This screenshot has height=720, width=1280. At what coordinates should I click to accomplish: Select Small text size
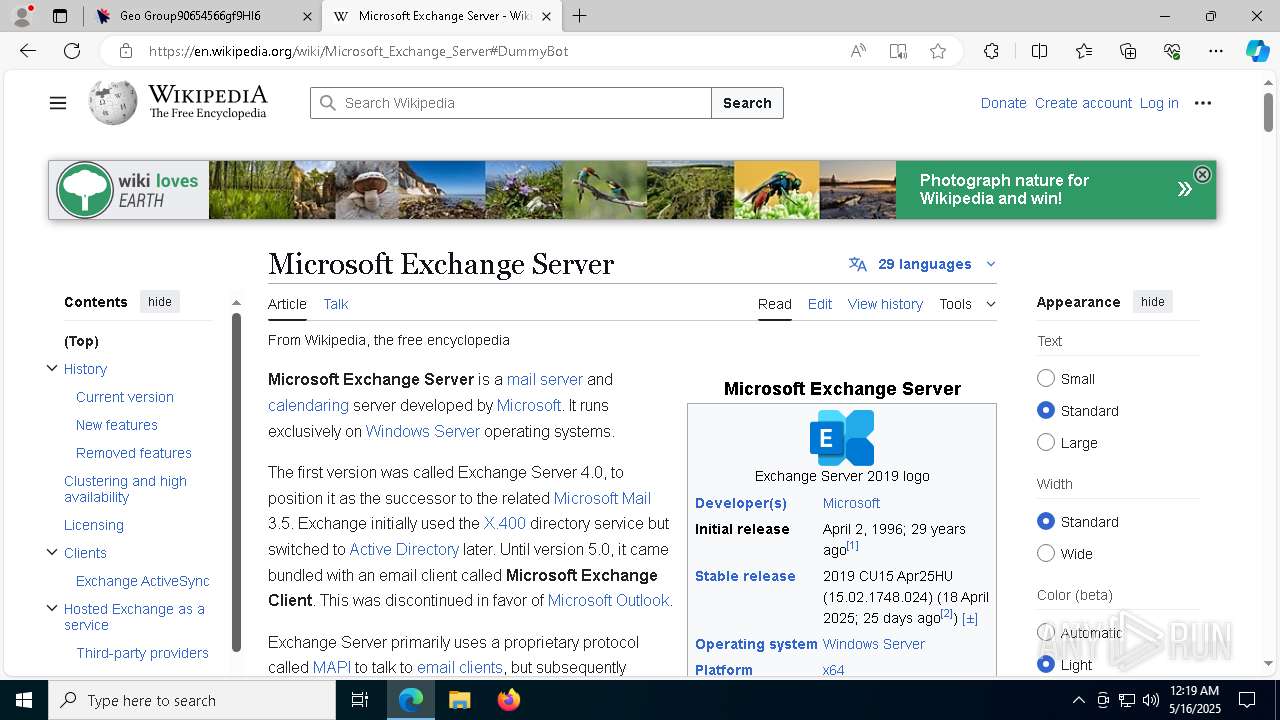[x=1046, y=378]
